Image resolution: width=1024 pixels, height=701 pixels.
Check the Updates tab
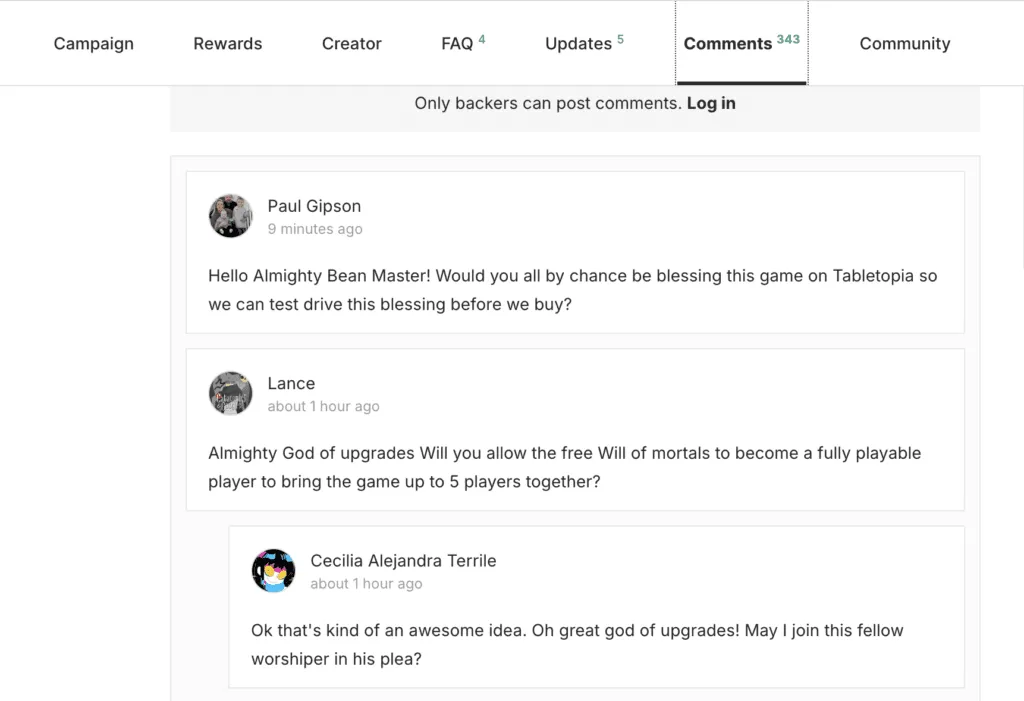(579, 43)
